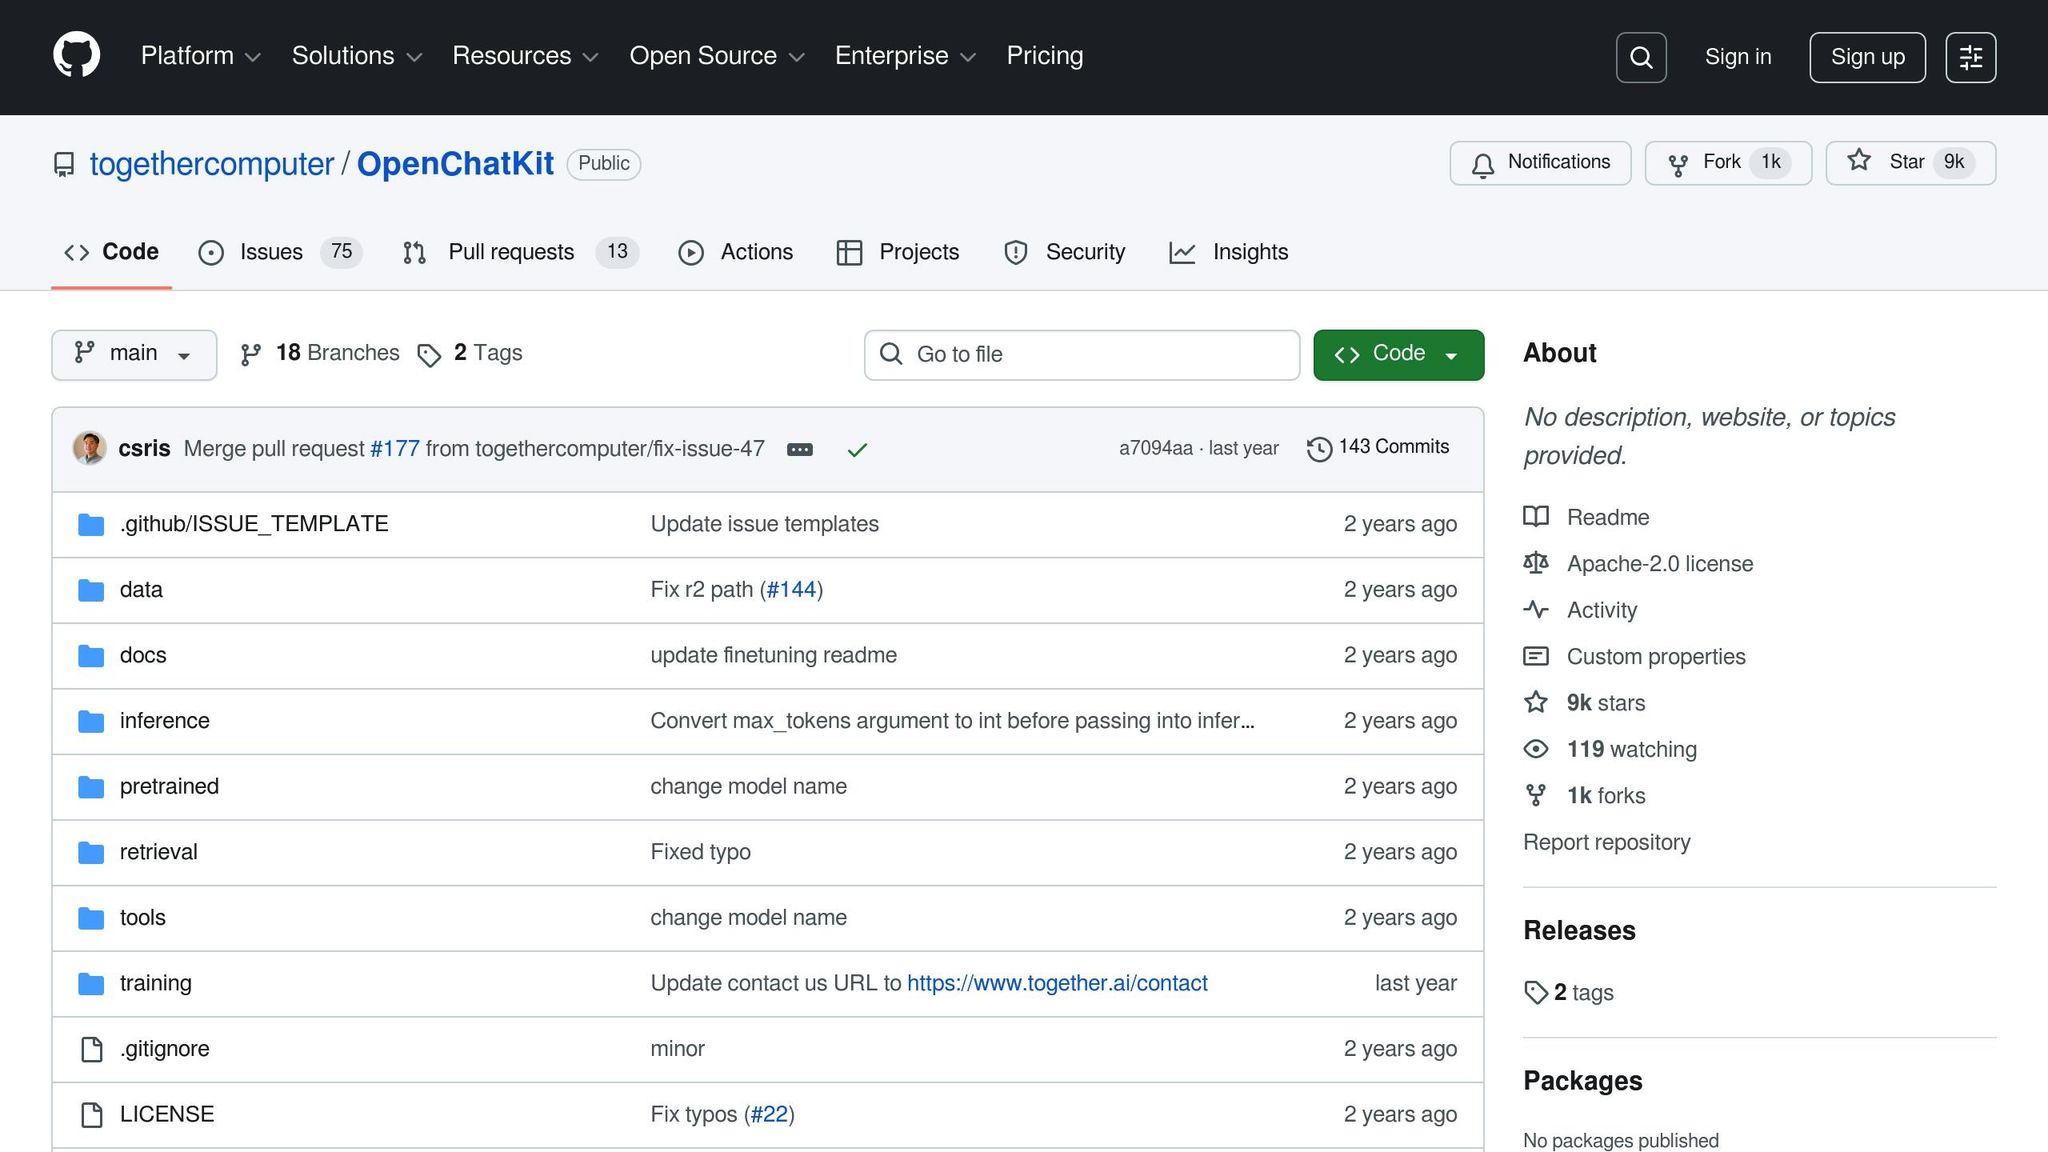Open commit history via the 143 Commits clock icon
This screenshot has height=1152, width=2048.
pyautogui.click(x=1319, y=448)
